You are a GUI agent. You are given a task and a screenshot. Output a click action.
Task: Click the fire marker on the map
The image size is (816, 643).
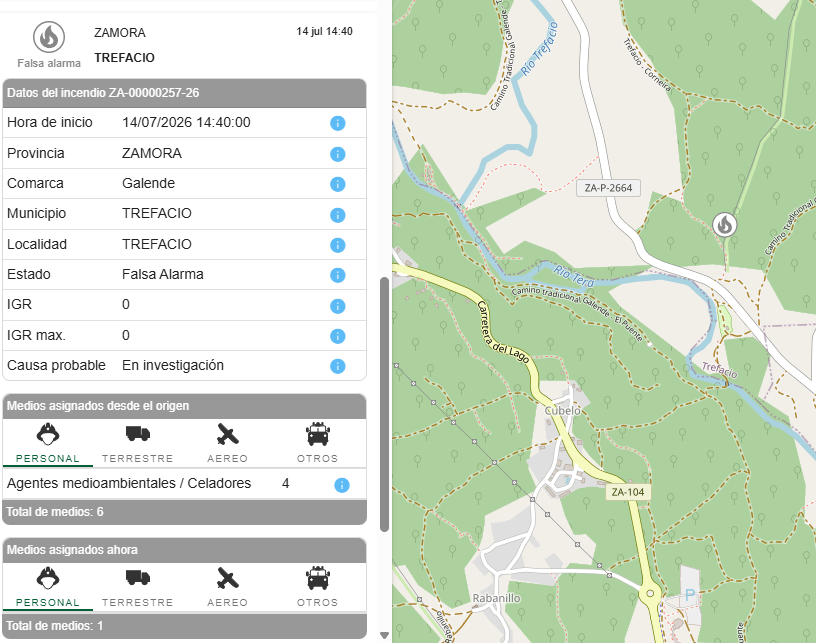[724, 225]
